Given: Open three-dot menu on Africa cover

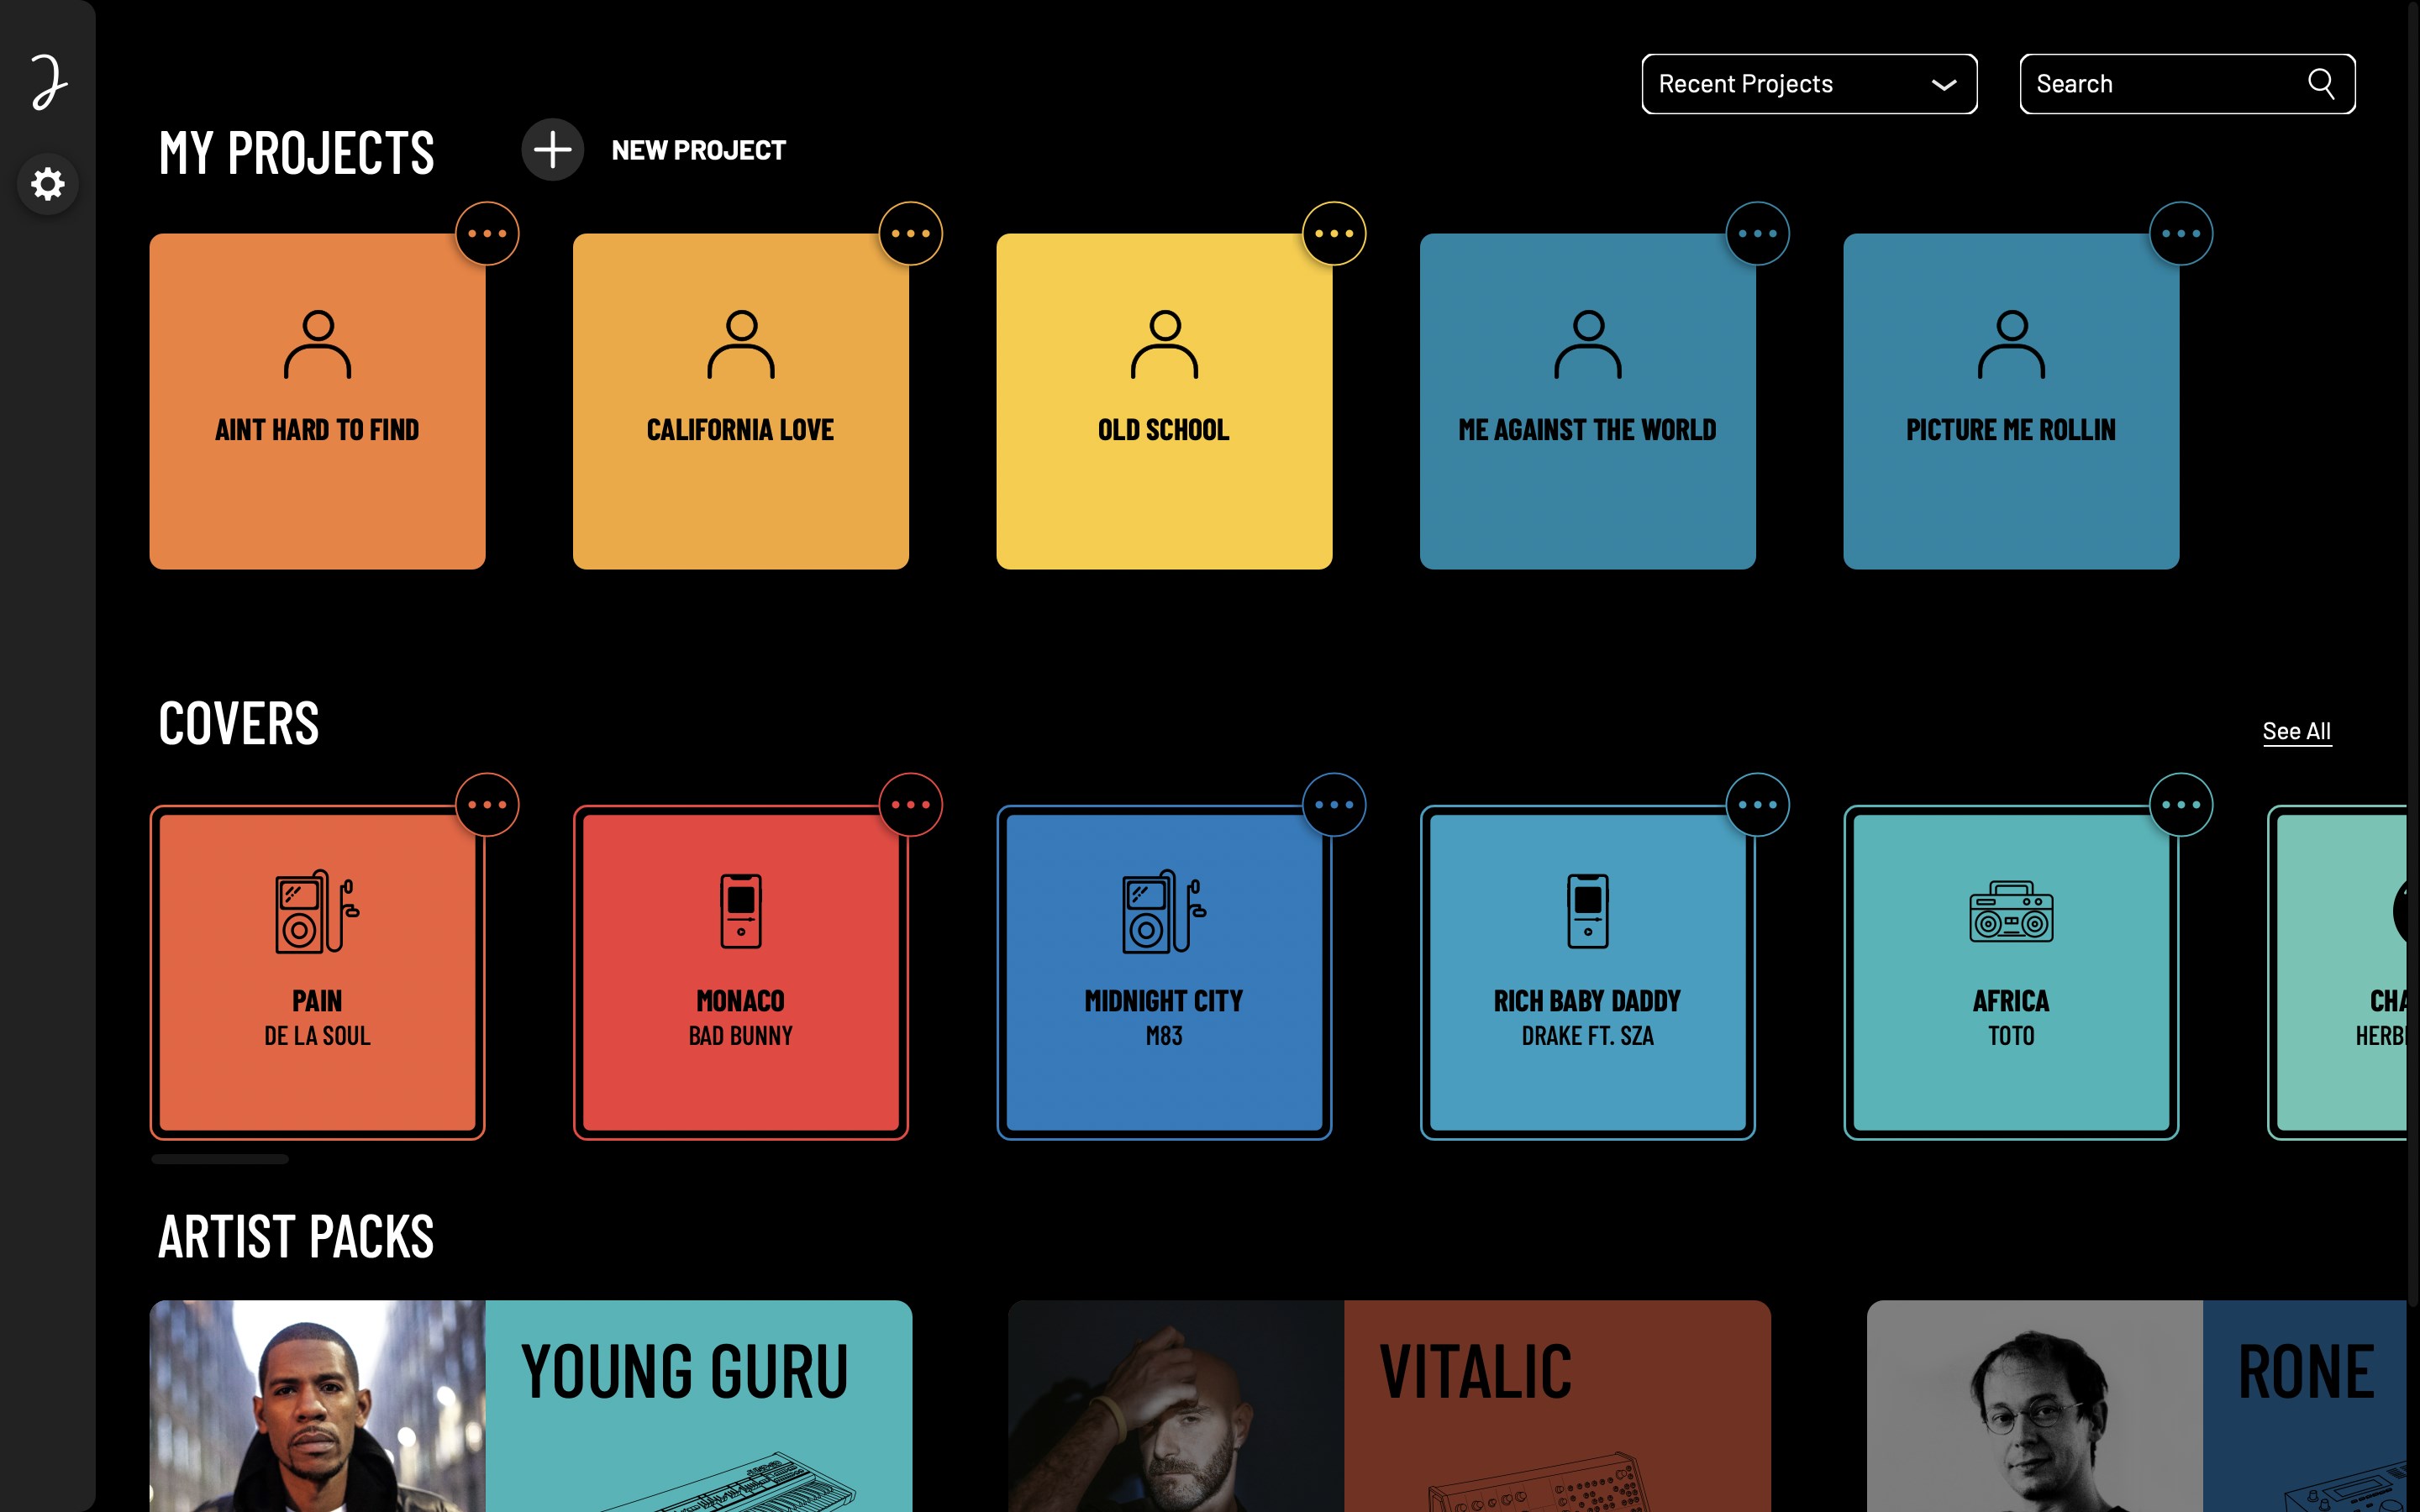Looking at the screenshot, I should tap(2180, 805).
